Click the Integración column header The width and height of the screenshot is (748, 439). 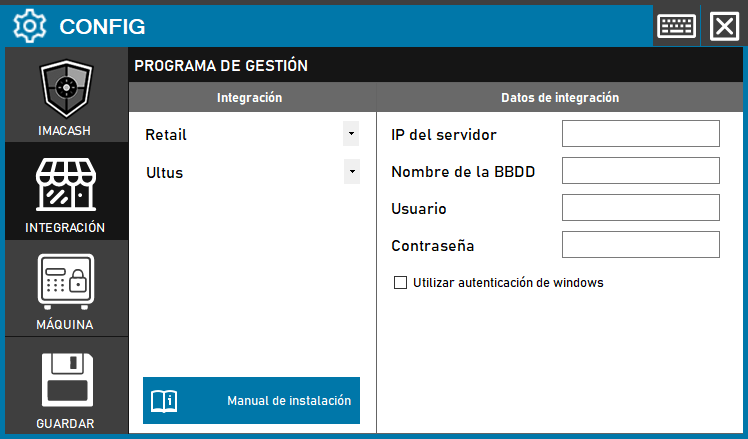coord(250,98)
